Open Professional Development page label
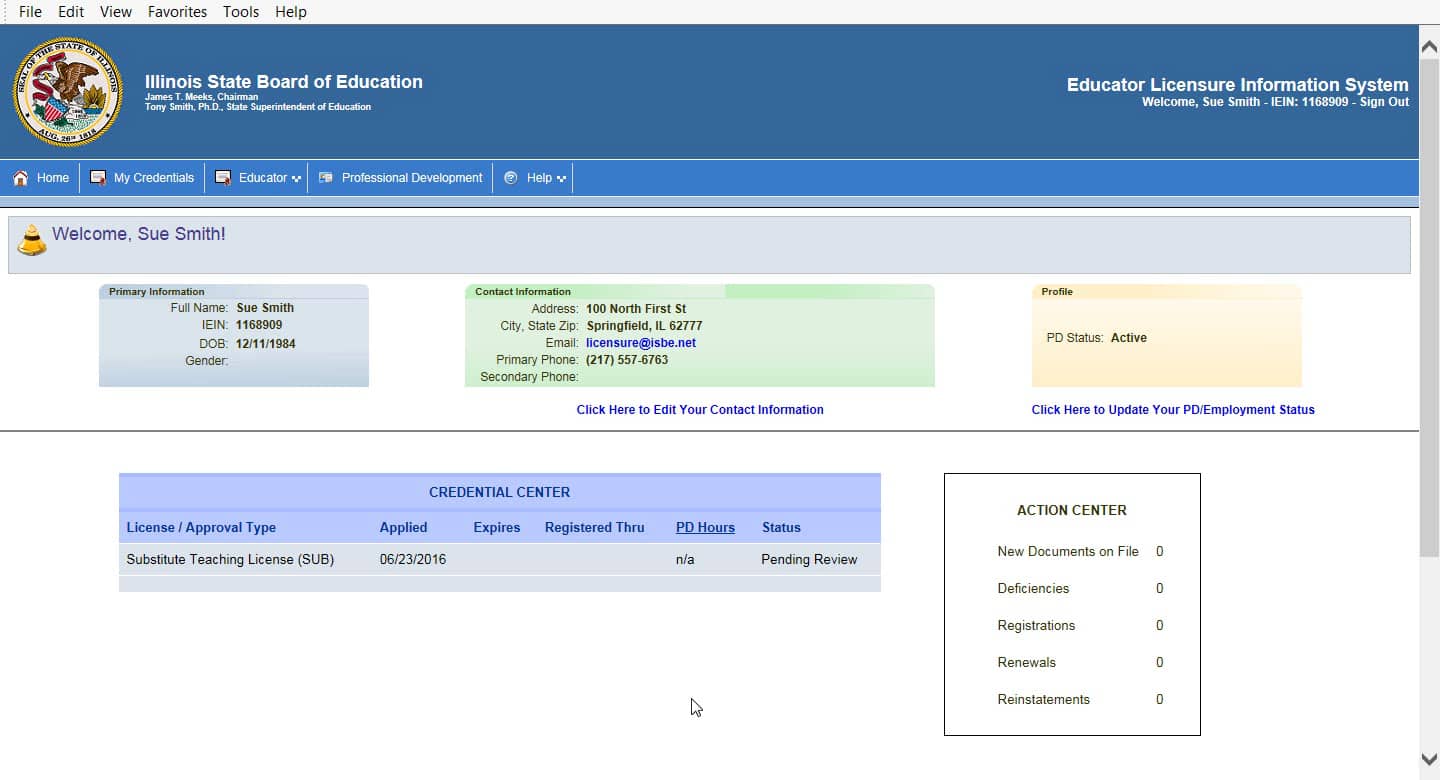Viewport: 1440px width, 780px height. coord(412,178)
